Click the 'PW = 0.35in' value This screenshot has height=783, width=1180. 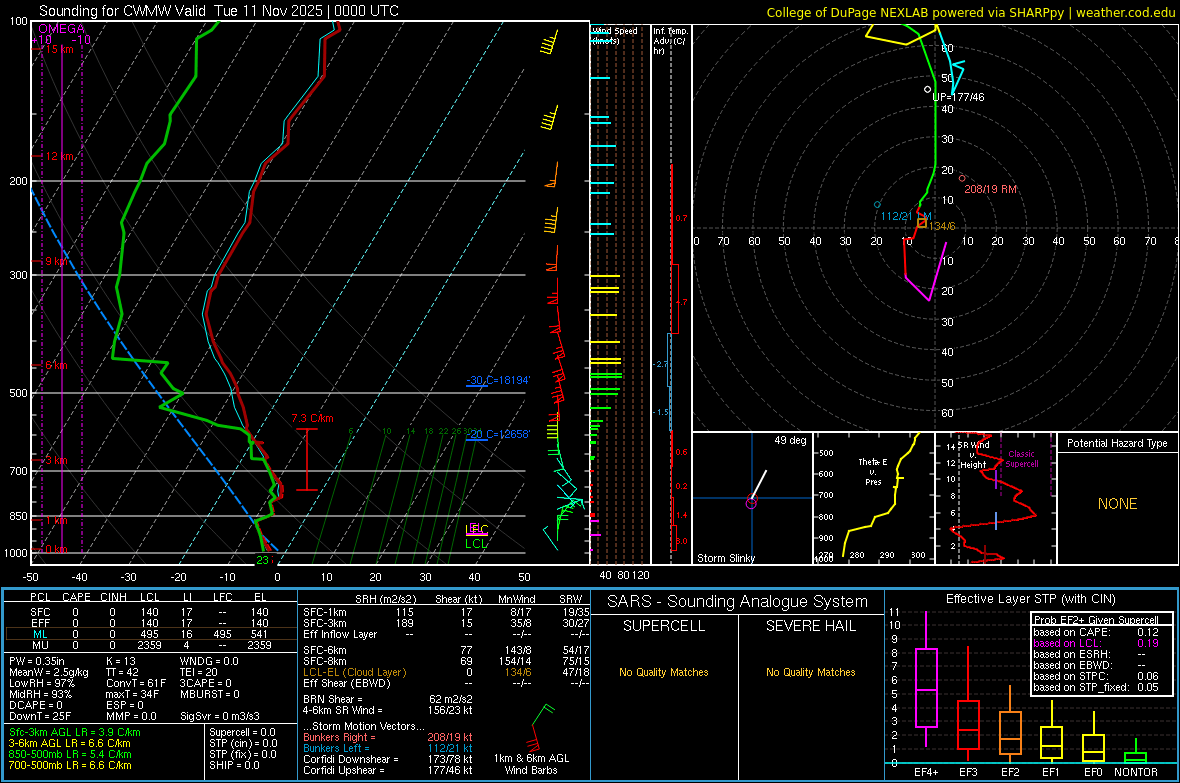(x=37, y=661)
